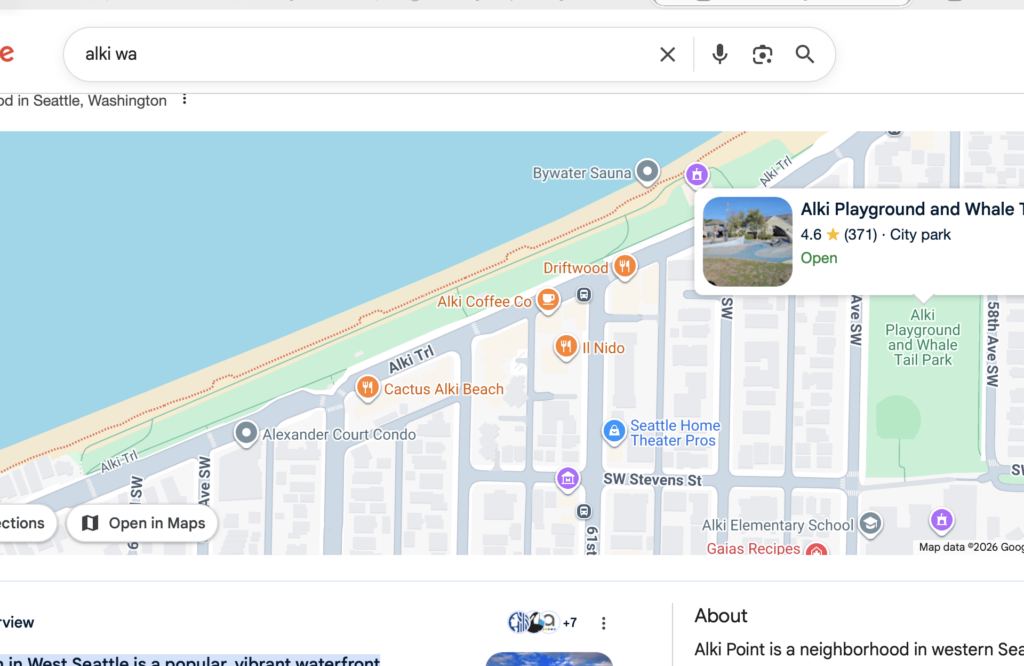1024x666 pixels.
Task: Clear the search box text
Action: 667,55
